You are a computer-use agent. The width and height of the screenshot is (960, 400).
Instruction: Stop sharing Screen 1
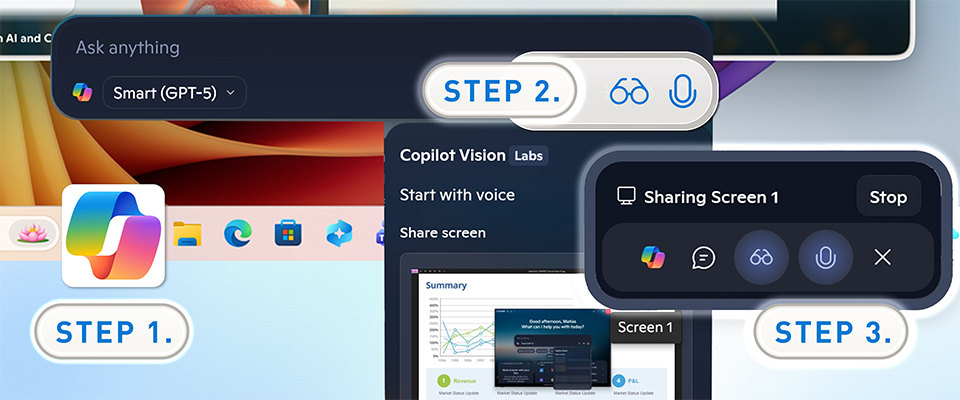[888, 197]
